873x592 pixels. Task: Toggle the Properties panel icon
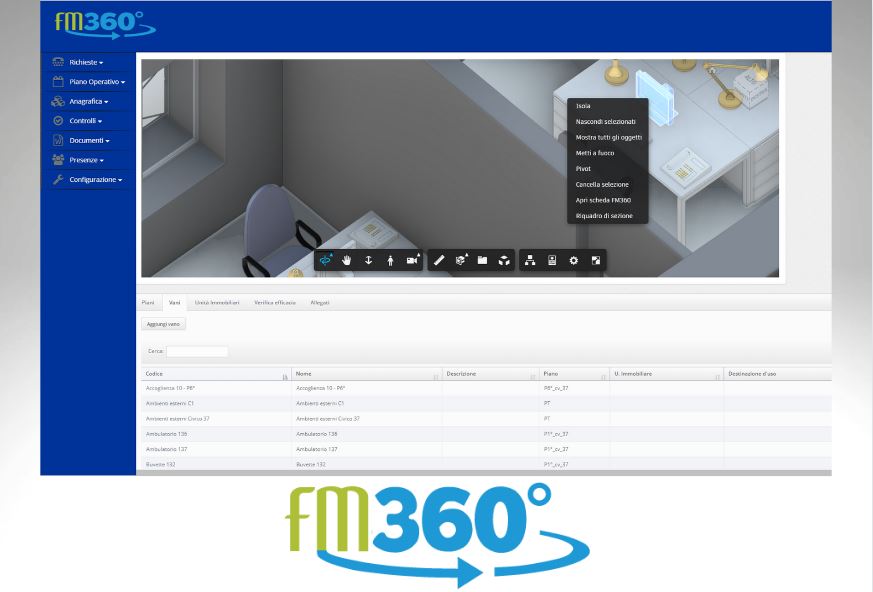tap(552, 260)
